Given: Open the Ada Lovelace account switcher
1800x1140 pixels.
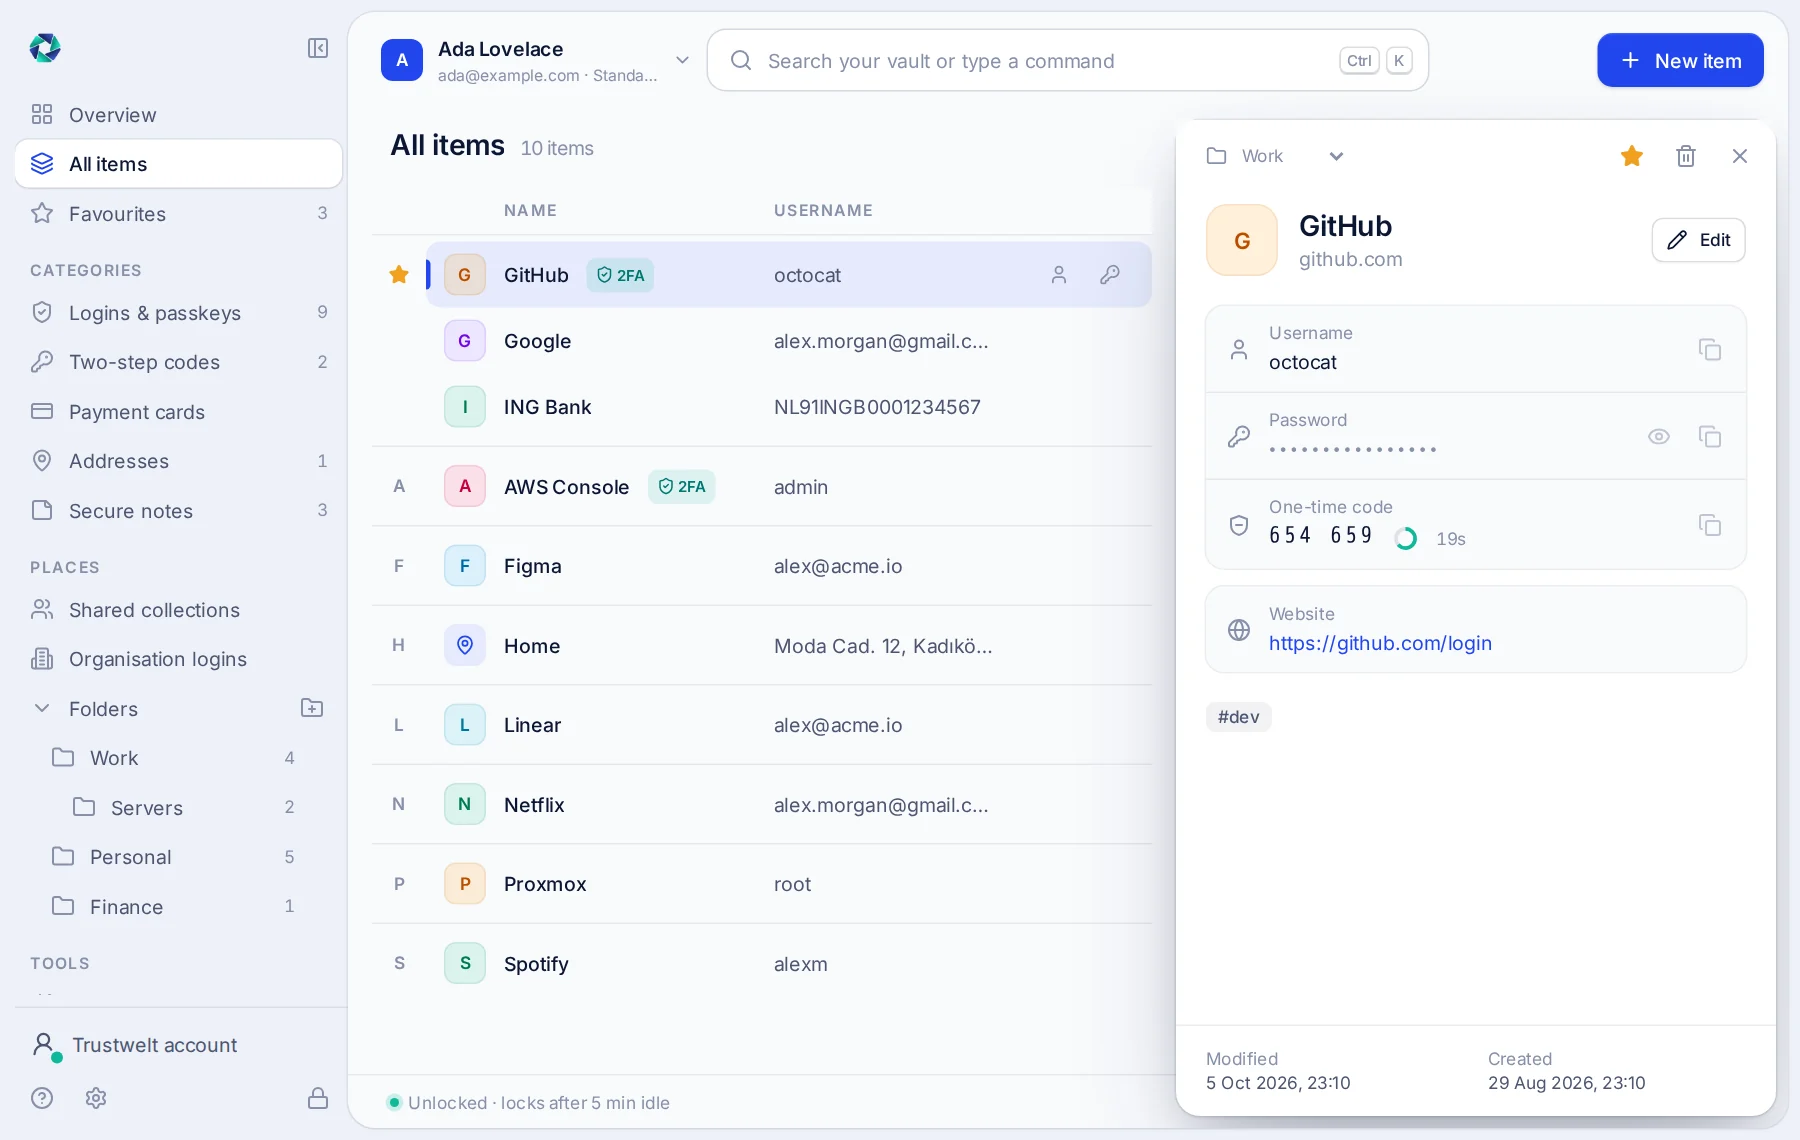Looking at the screenshot, I should click(536, 61).
